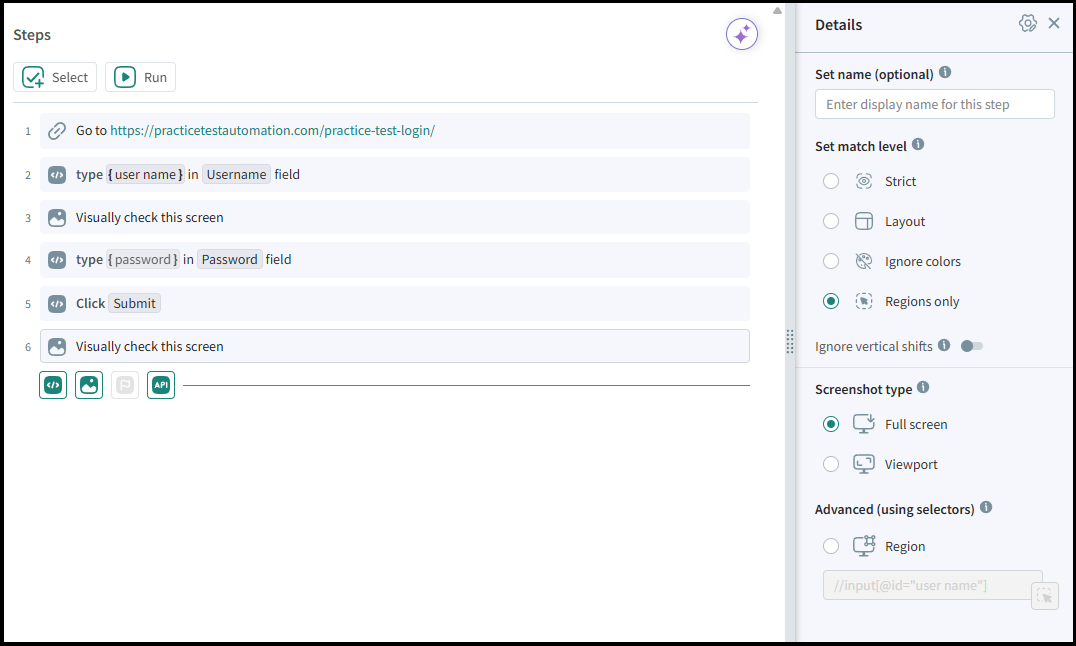The width and height of the screenshot is (1076, 646).
Task: Click the region element picker icon
Action: [x=1044, y=596]
